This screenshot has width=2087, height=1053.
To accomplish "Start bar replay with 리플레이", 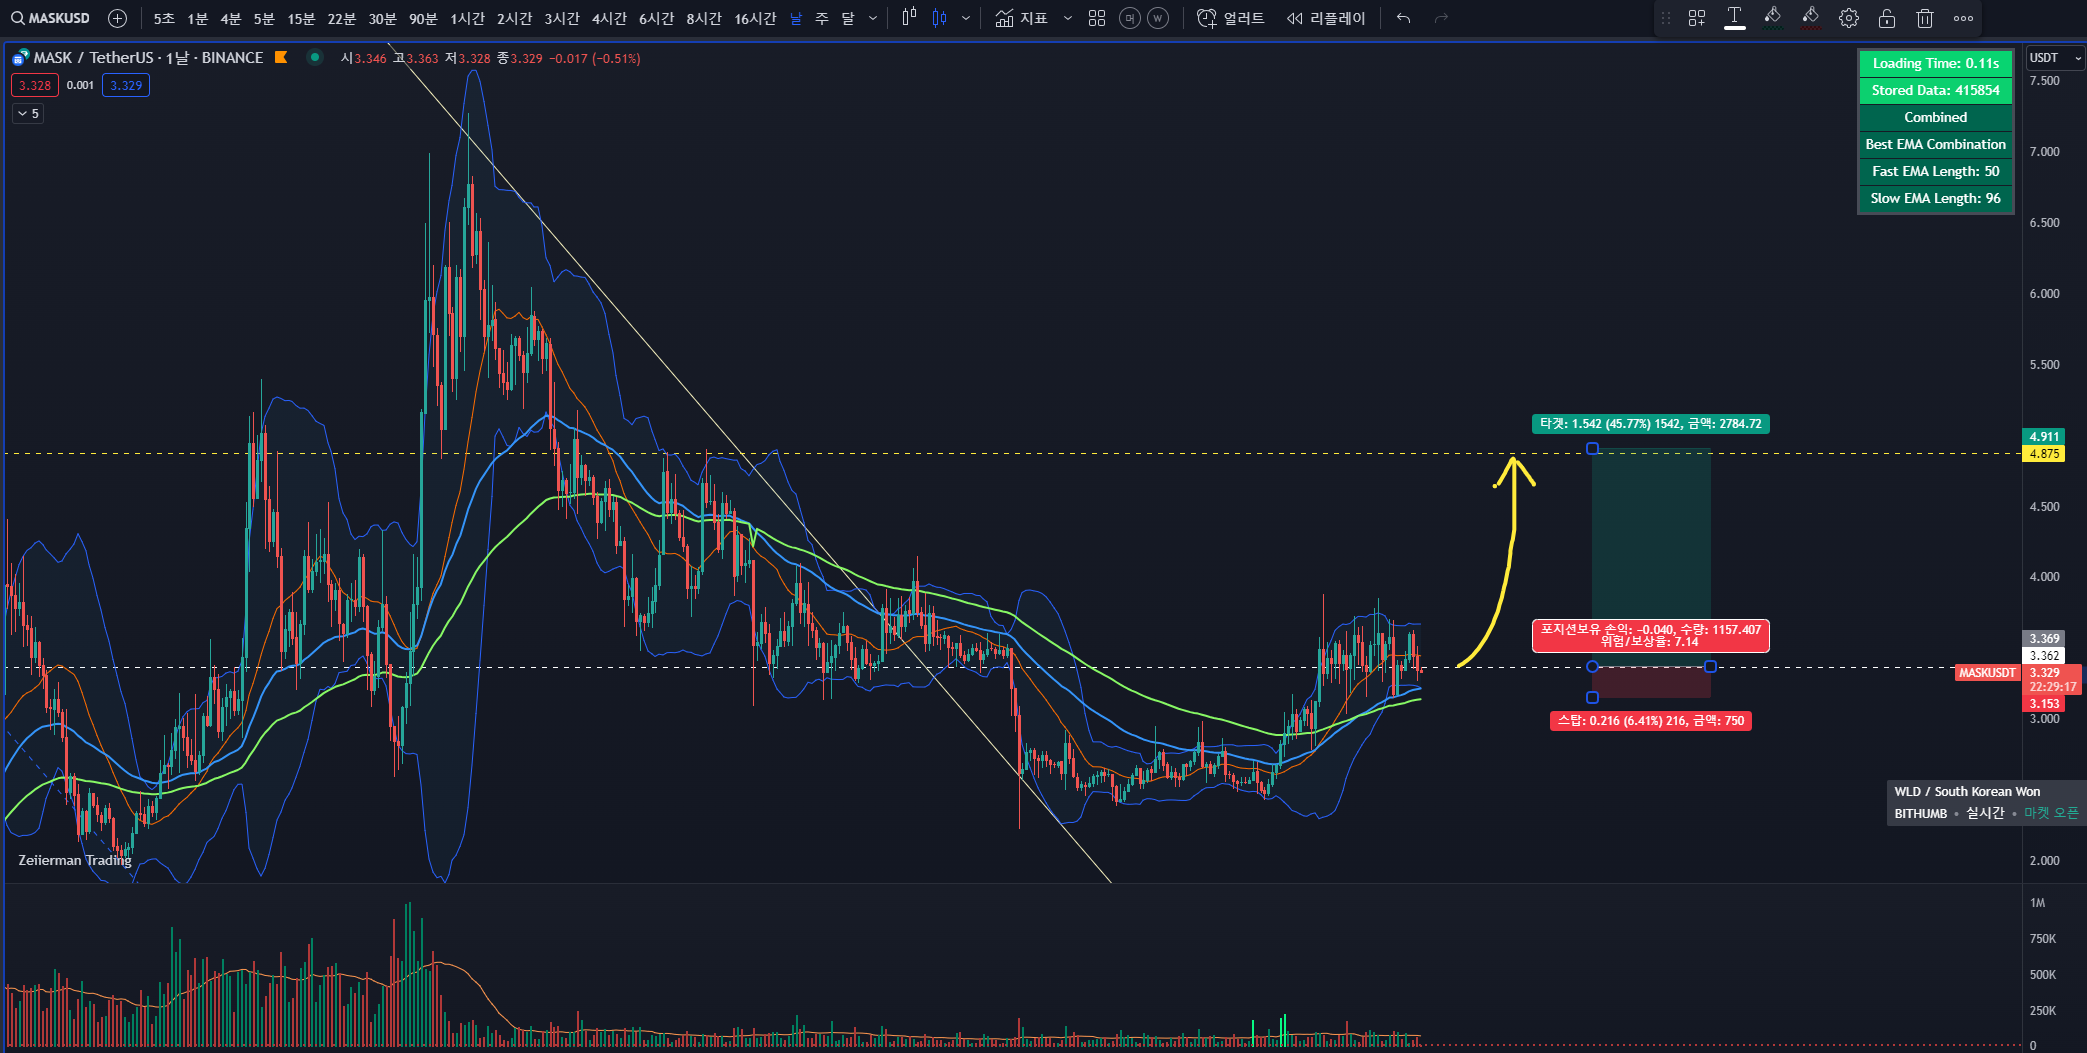I will tap(1326, 18).
